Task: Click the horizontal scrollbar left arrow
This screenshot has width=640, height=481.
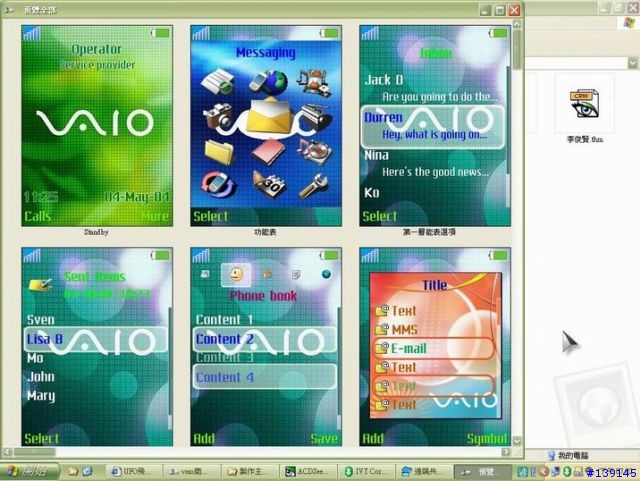Action: point(7,452)
